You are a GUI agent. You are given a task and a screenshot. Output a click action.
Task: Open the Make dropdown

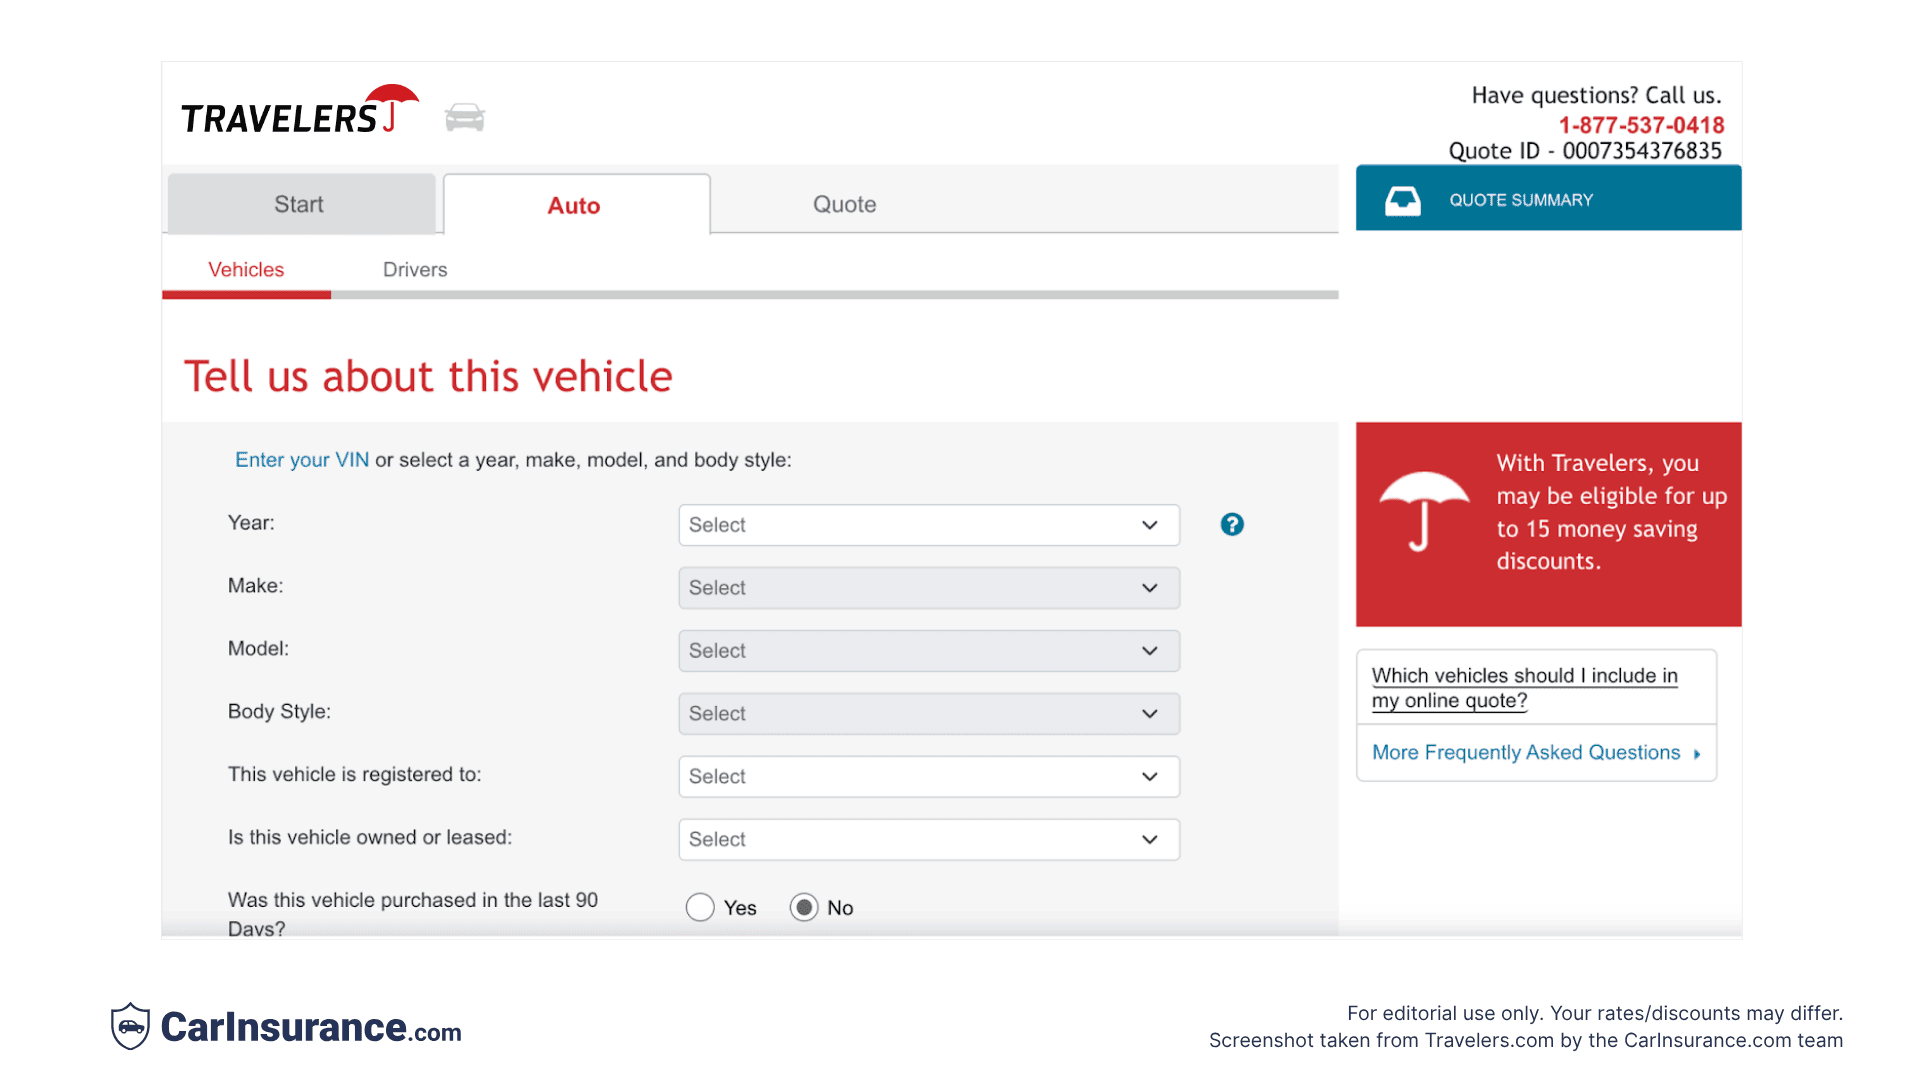coord(928,587)
